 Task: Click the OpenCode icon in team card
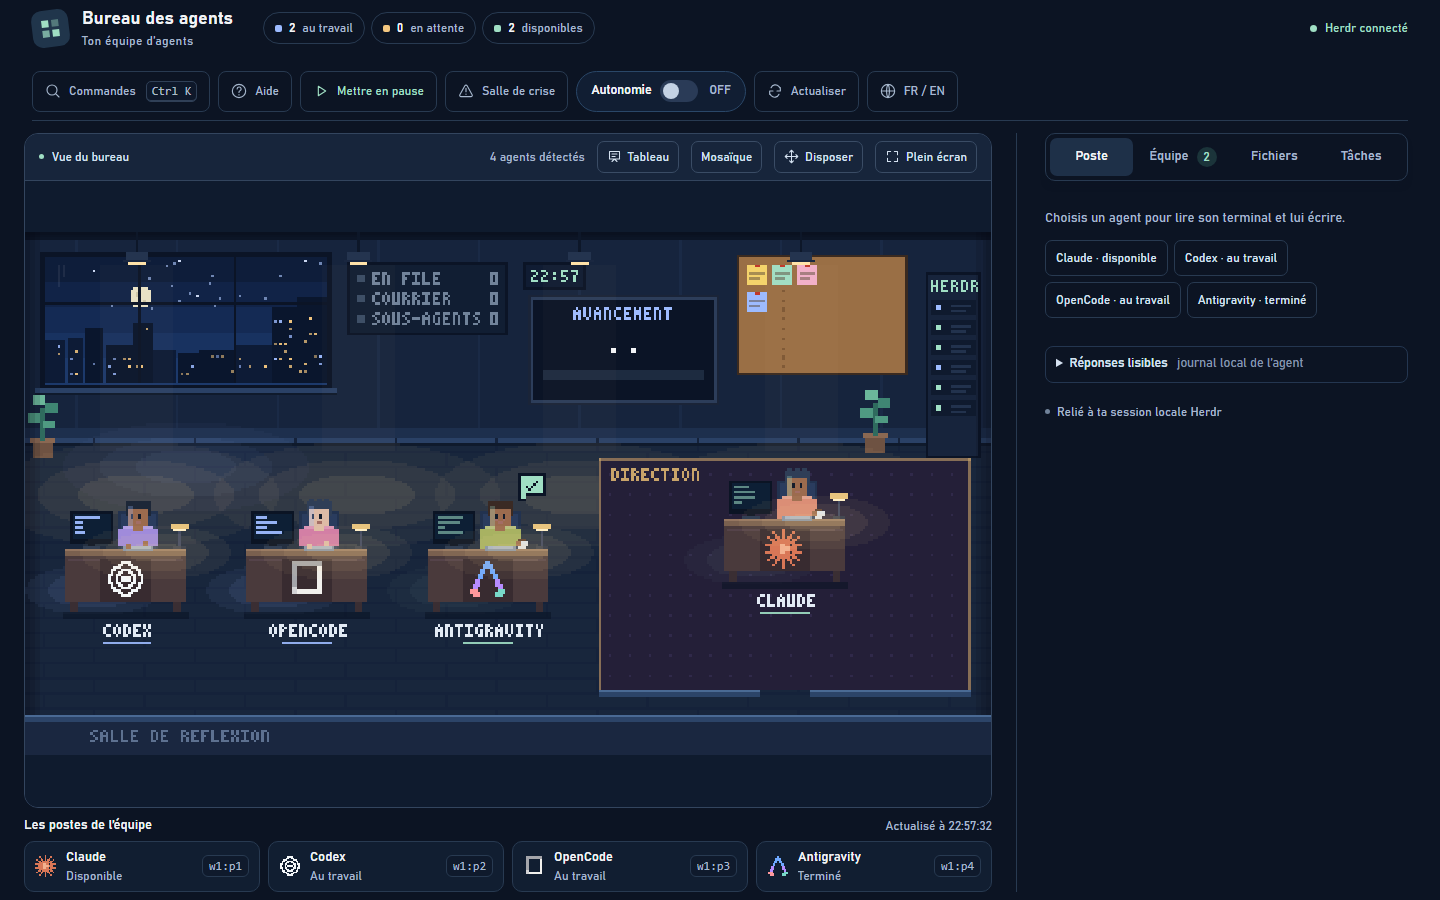coord(534,865)
